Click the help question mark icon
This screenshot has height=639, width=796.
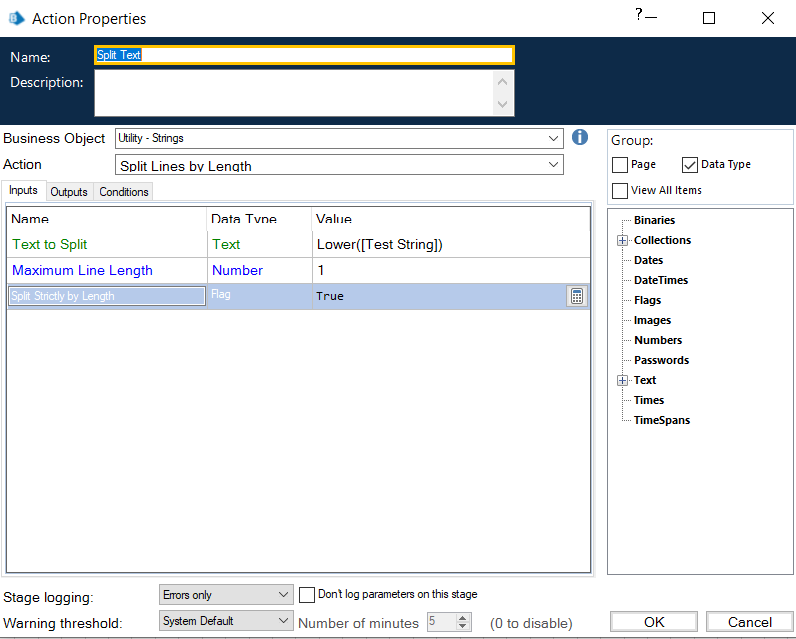pyautogui.click(x=638, y=14)
